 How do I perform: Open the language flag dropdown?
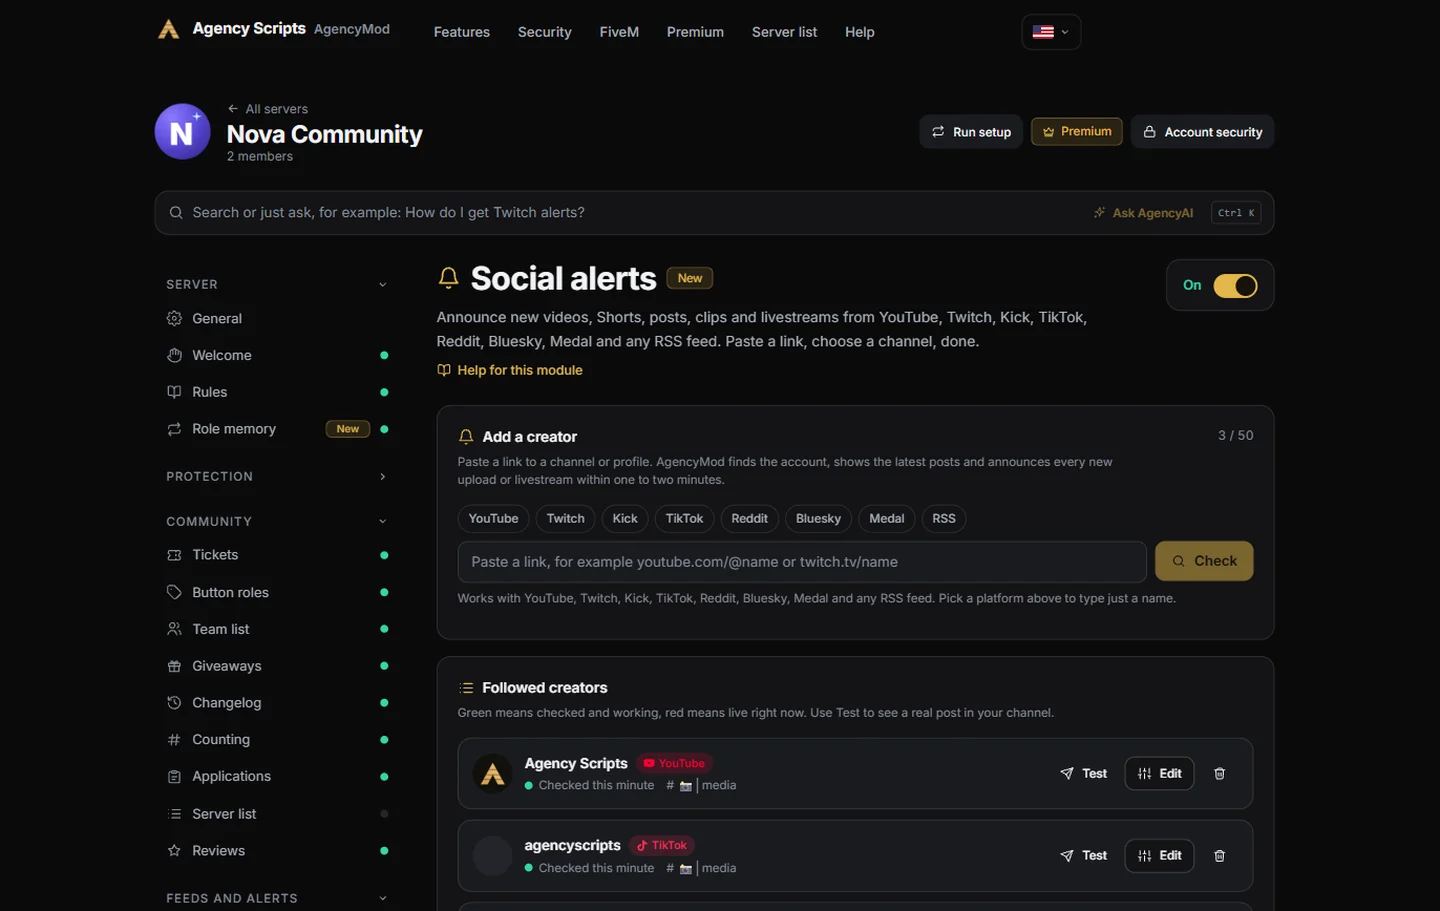pos(1051,32)
